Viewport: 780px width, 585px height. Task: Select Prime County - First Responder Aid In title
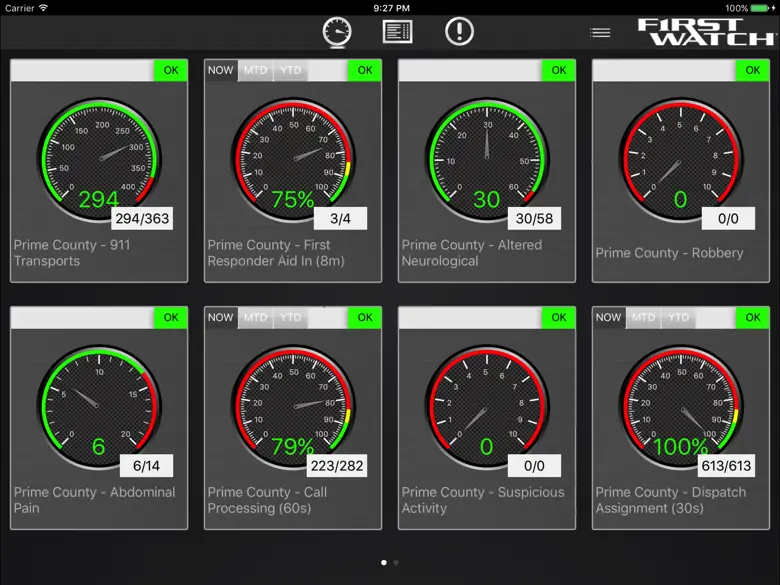click(276, 253)
